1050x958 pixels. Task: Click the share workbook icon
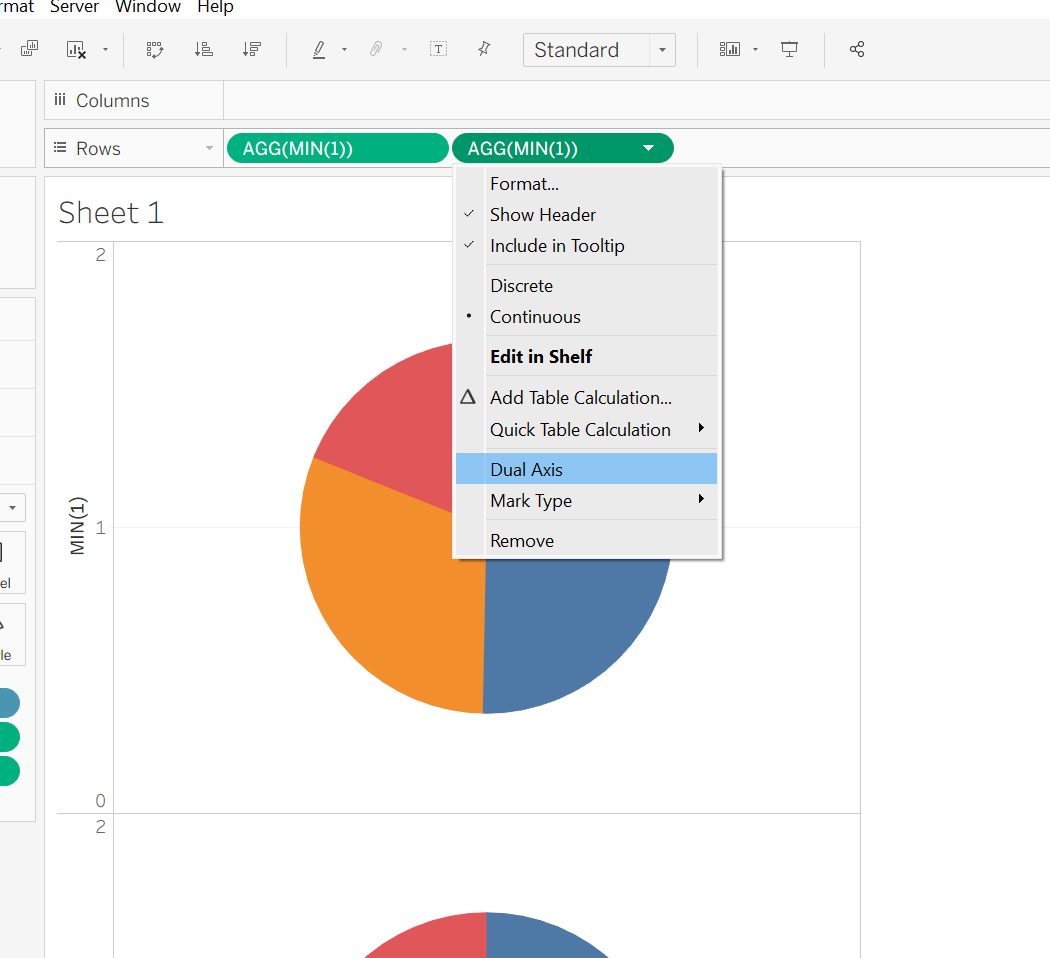pyautogui.click(x=856, y=49)
